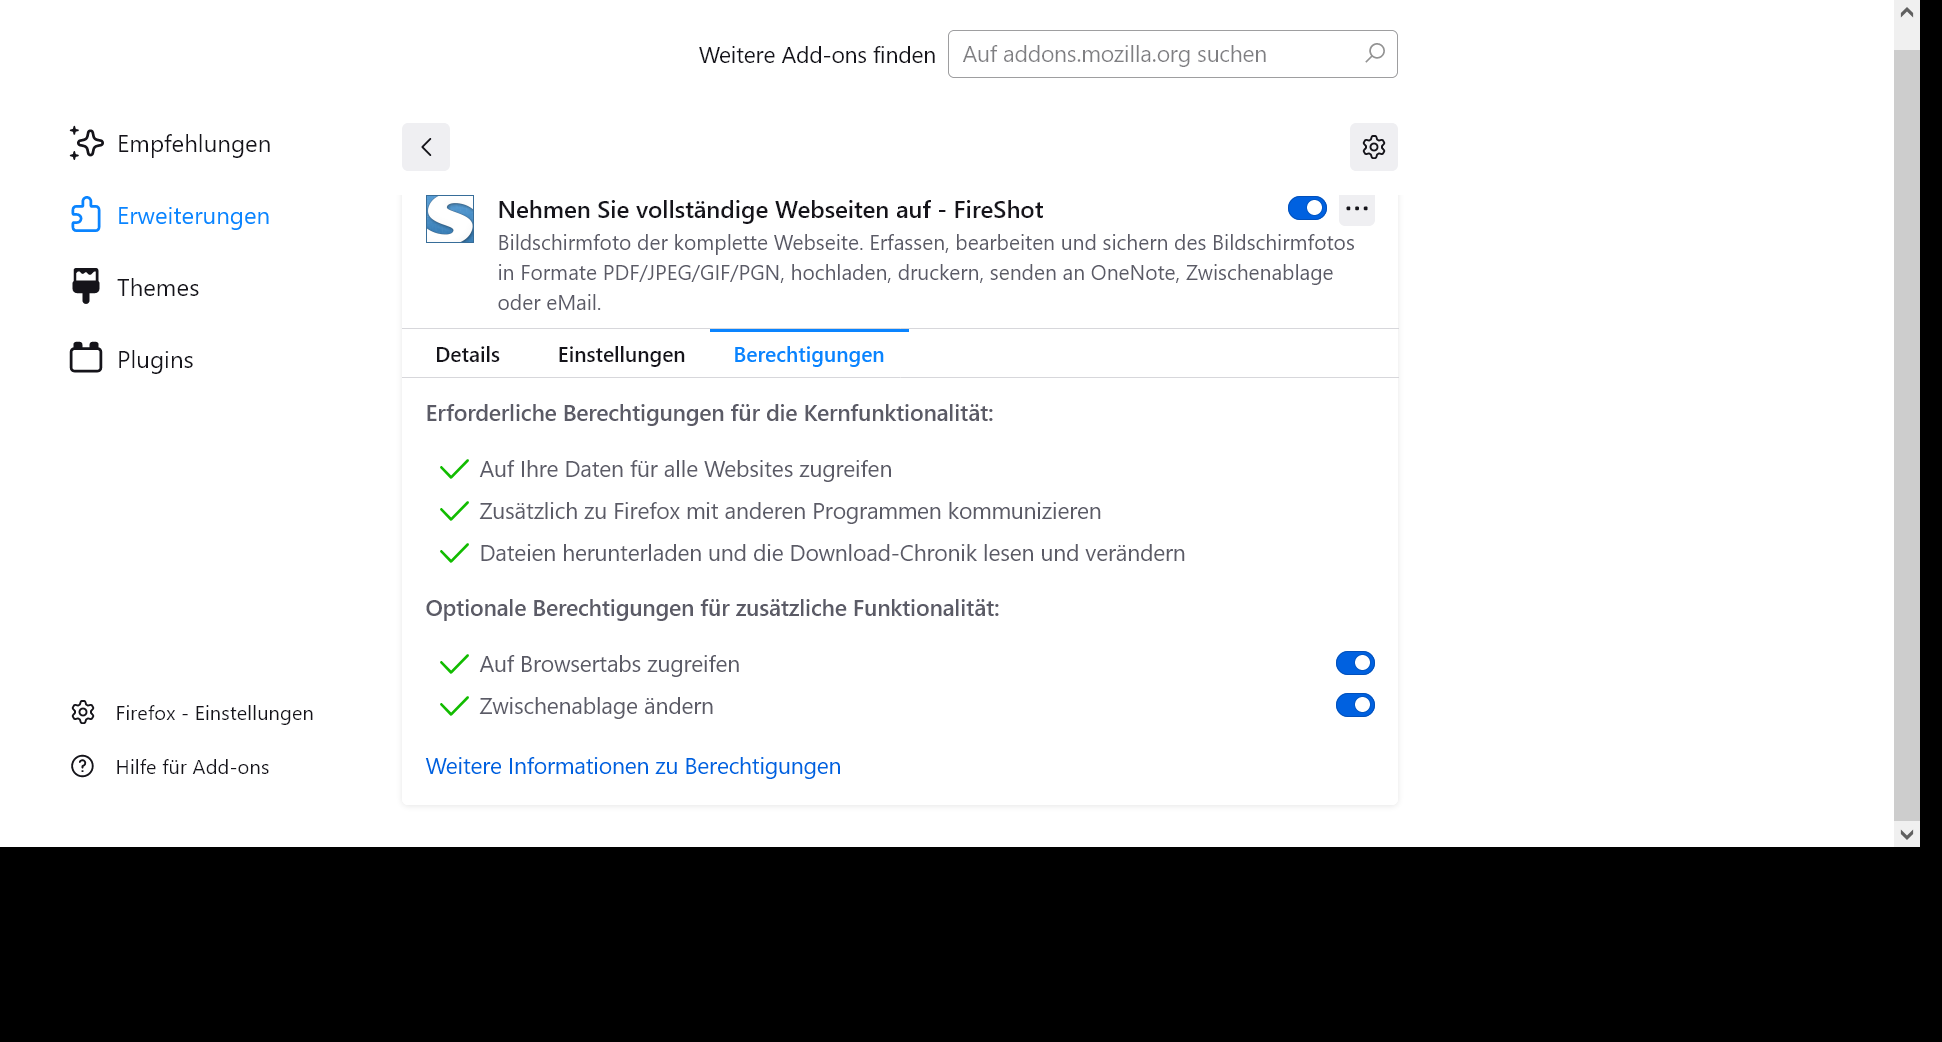Click the search magnifier icon

[1375, 53]
